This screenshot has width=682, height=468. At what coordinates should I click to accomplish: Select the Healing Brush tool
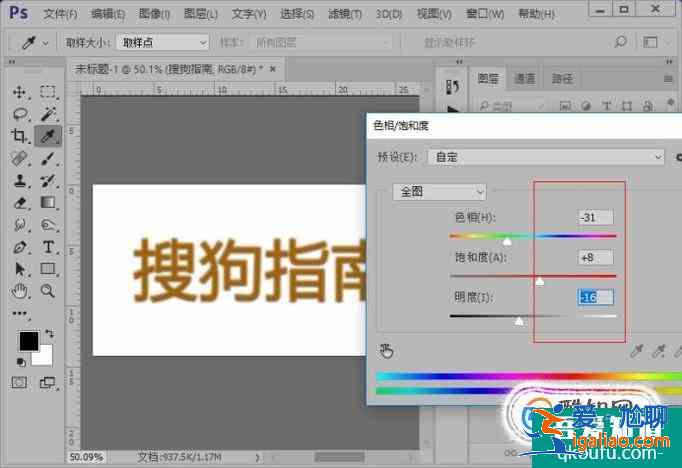point(19,158)
